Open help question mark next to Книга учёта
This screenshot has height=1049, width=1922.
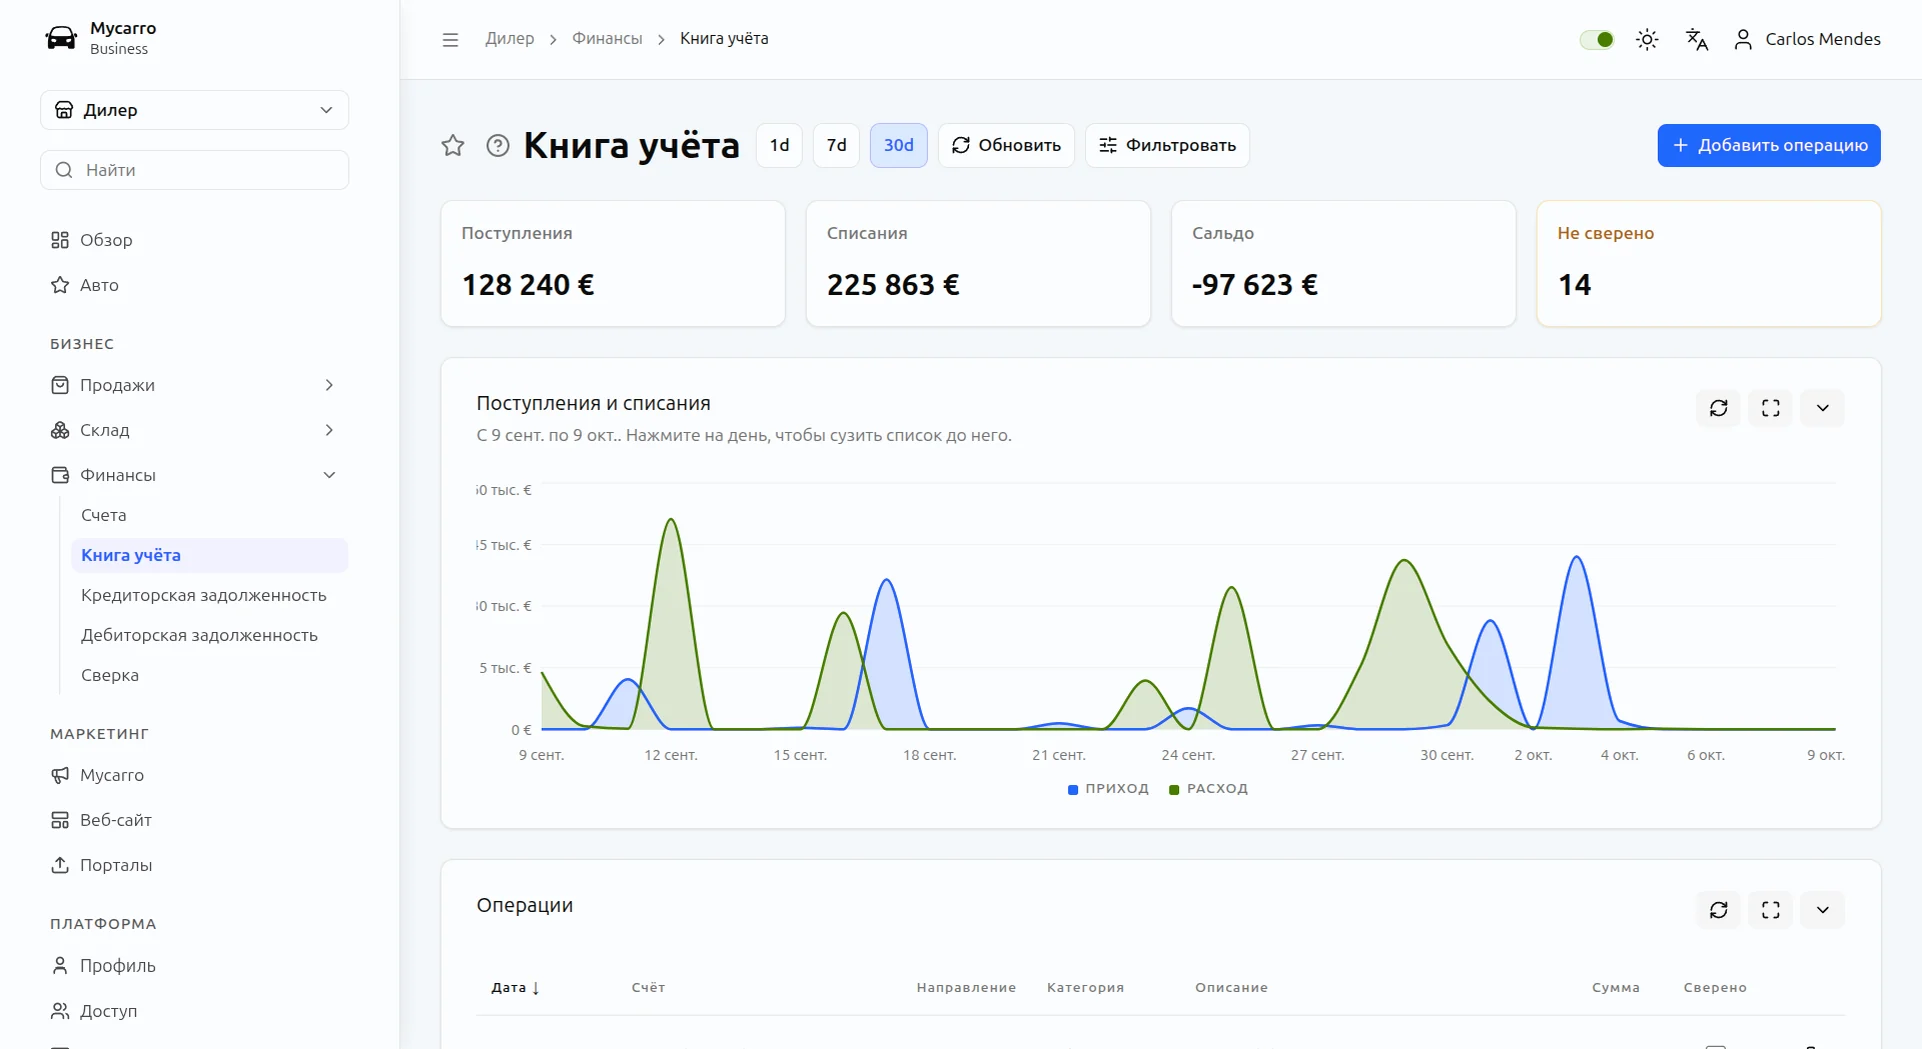(x=498, y=146)
